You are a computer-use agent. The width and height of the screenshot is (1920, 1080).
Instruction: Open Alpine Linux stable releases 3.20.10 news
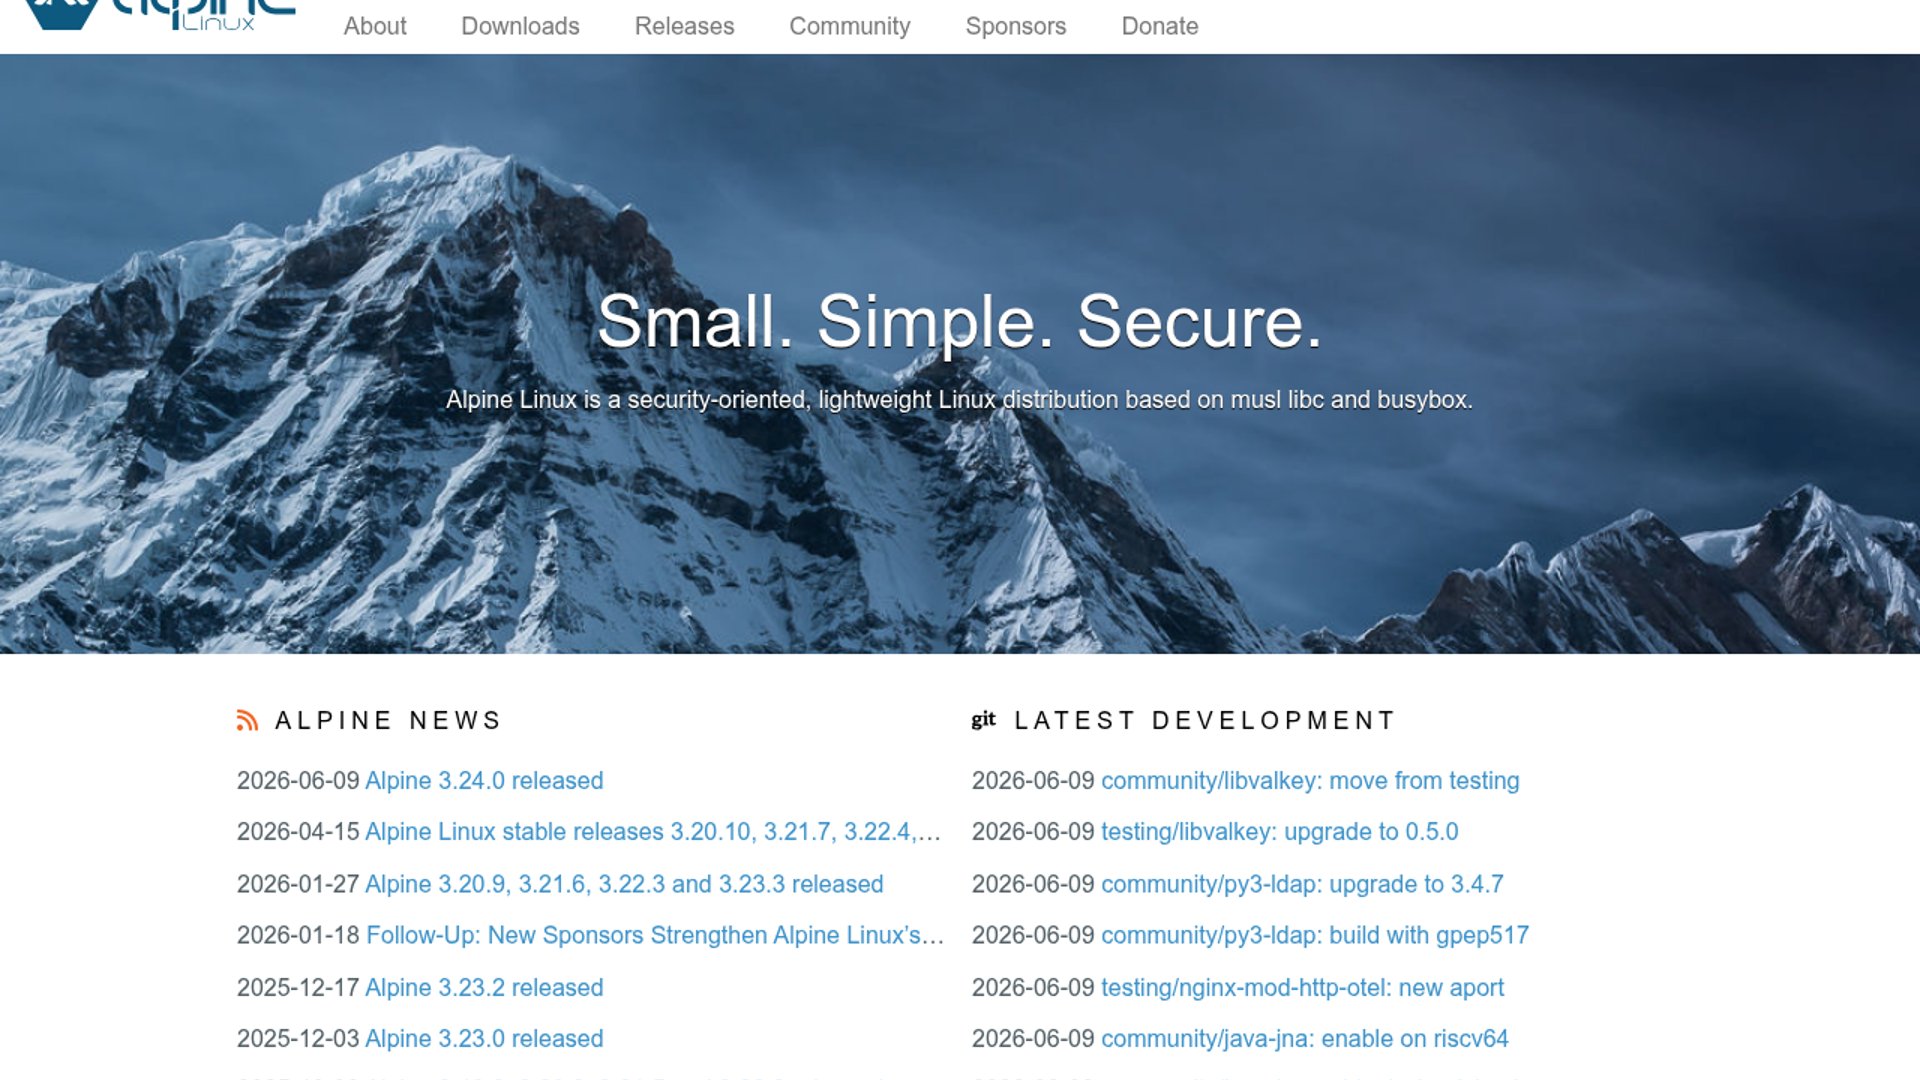pos(653,831)
